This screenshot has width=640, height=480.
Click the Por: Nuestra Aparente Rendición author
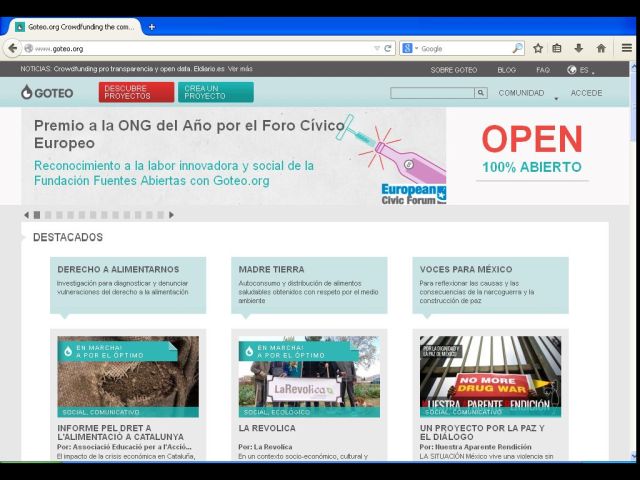point(476,447)
